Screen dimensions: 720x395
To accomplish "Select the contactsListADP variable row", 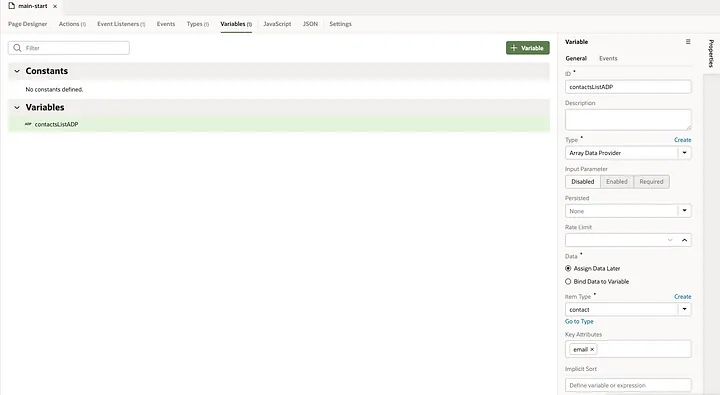I will pyautogui.click(x=279, y=124).
